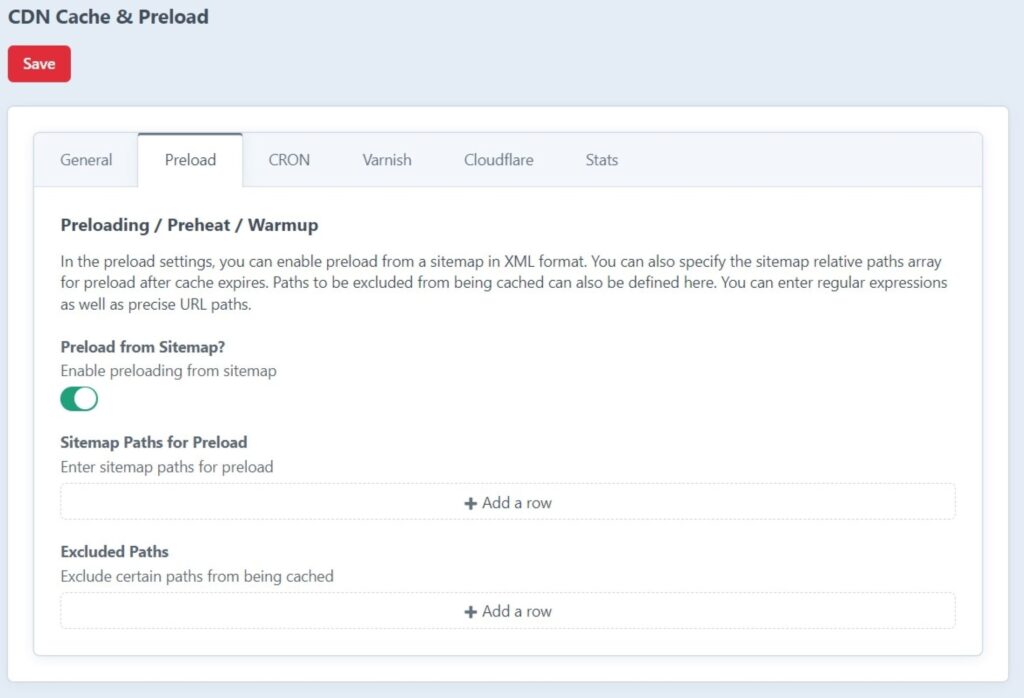Add a row under Excluded Paths
This screenshot has height=698, width=1024.
pyautogui.click(x=508, y=611)
